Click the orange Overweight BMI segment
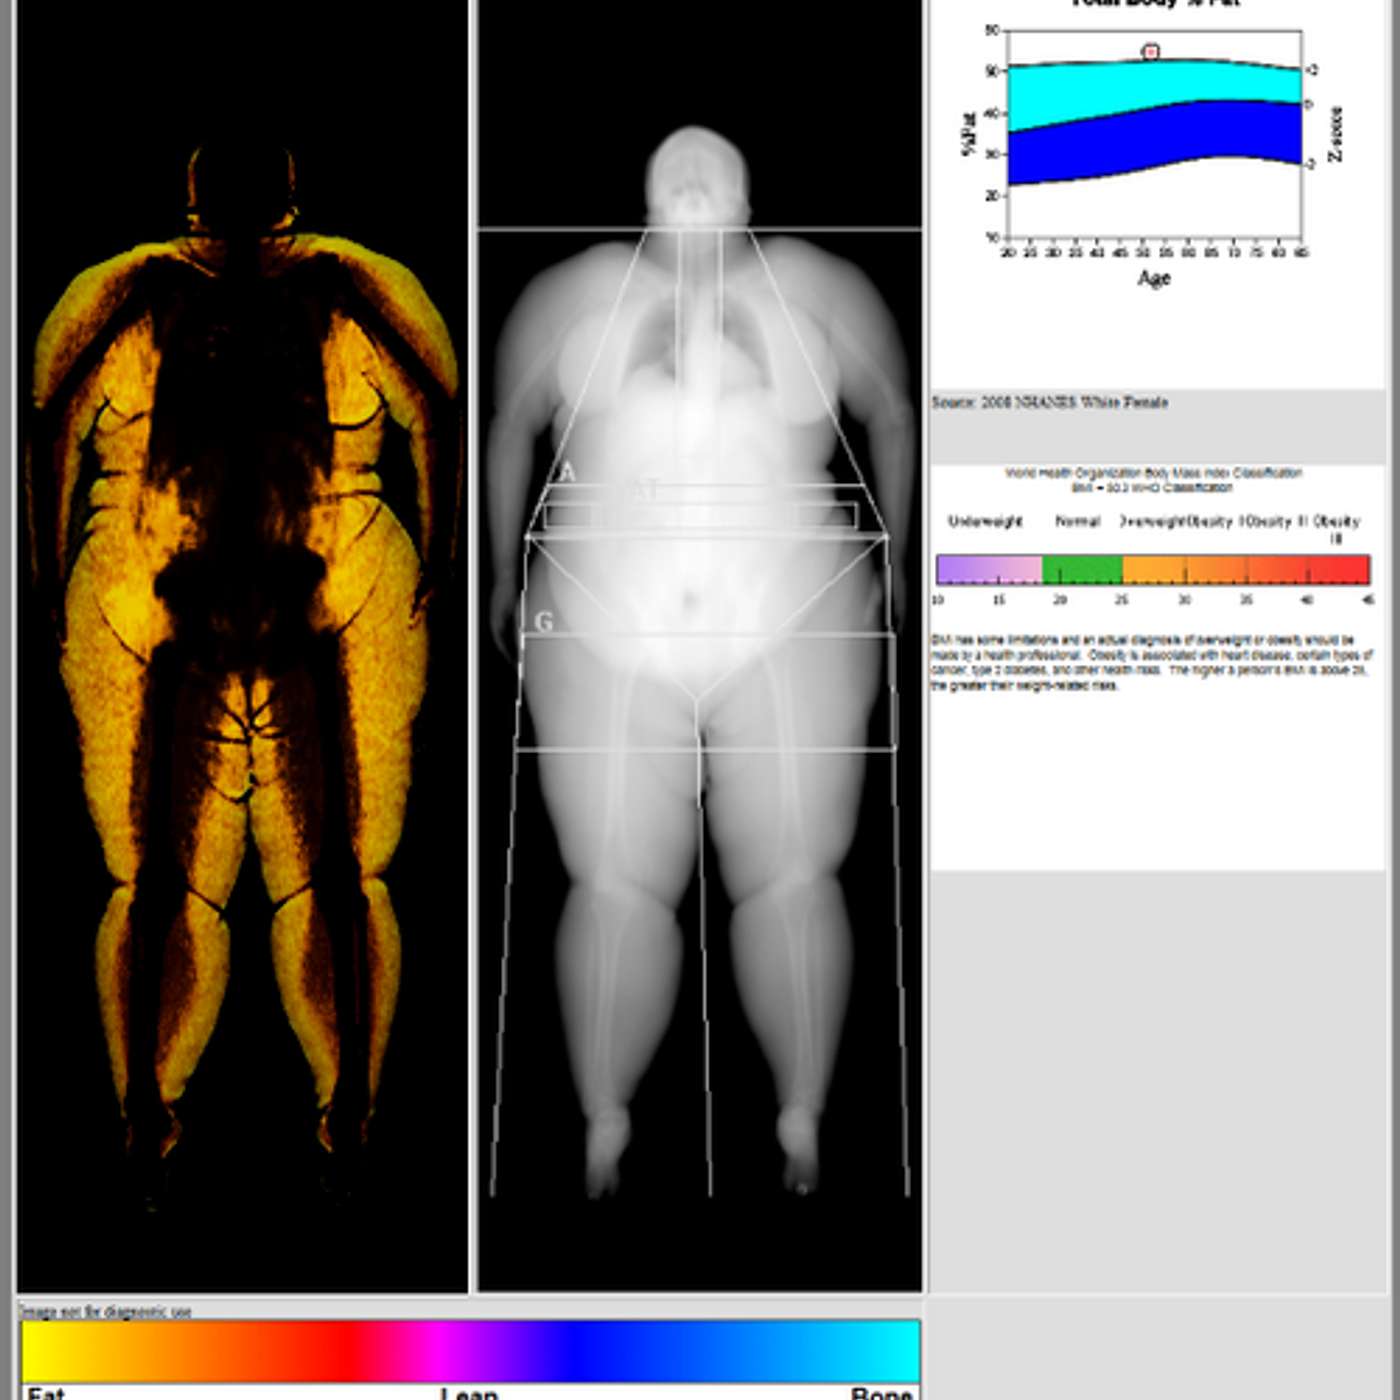The width and height of the screenshot is (1400, 1400). 1153,570
